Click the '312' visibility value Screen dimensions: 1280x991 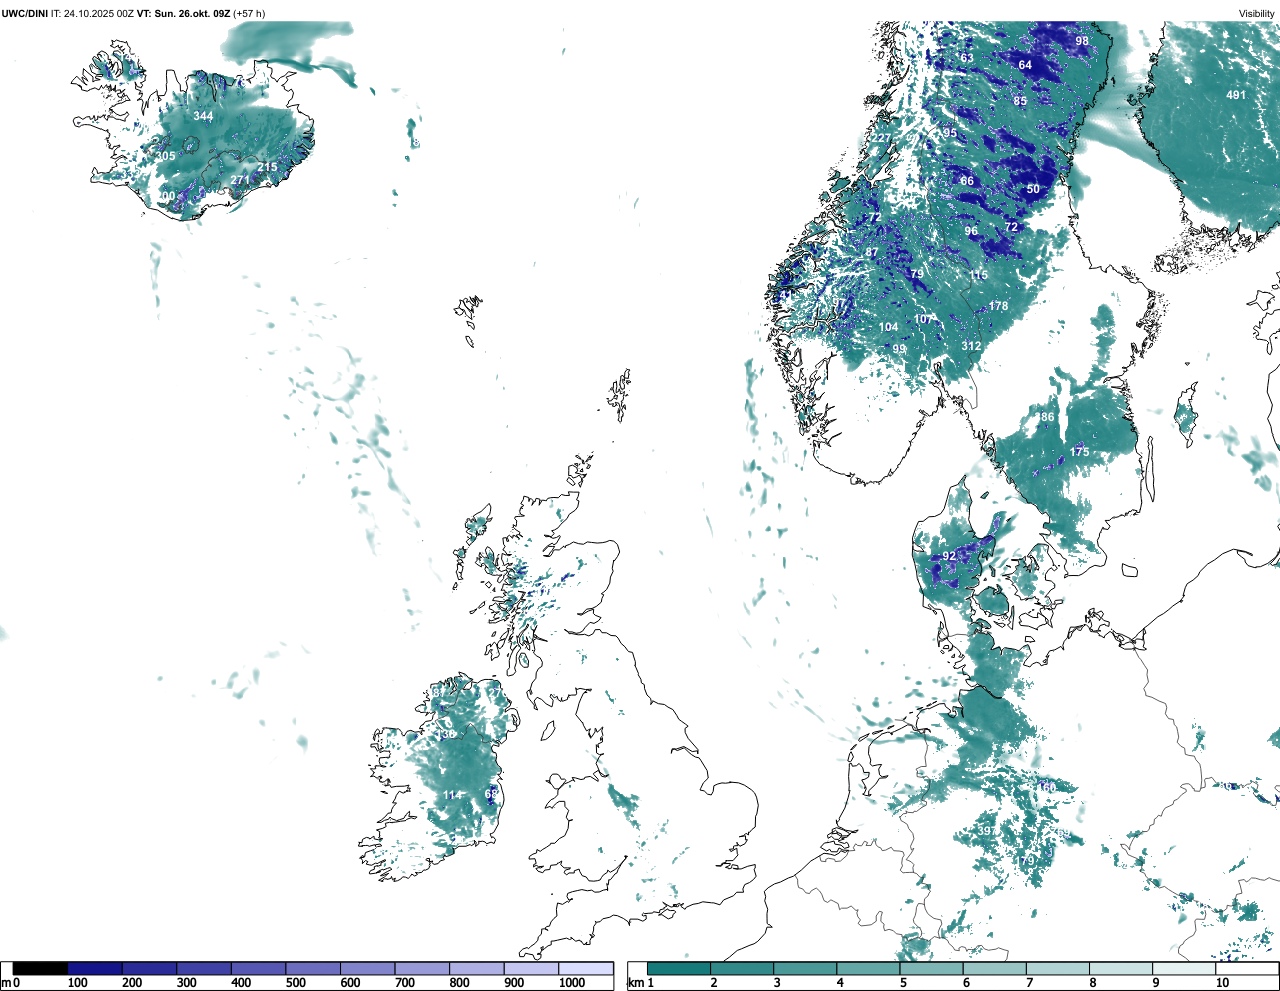click(x=971, y=346)
